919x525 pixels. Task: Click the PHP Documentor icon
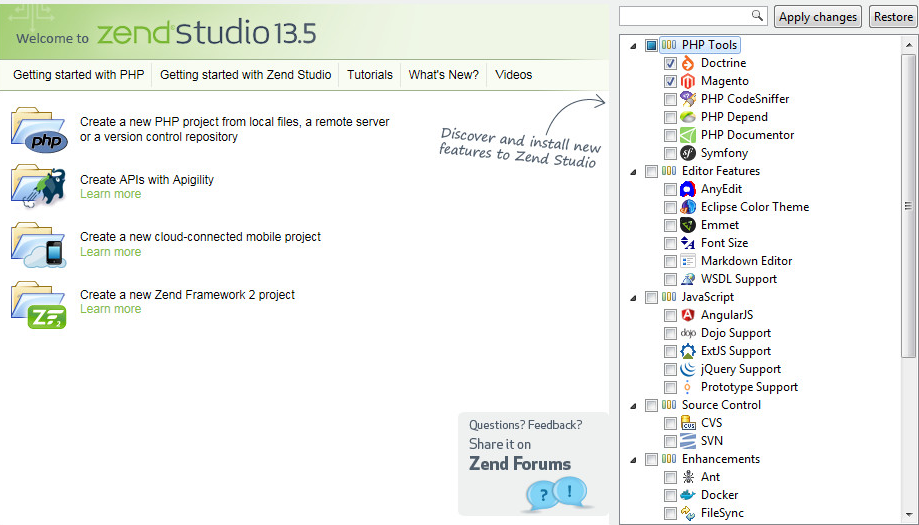click(x=687, y=135)
